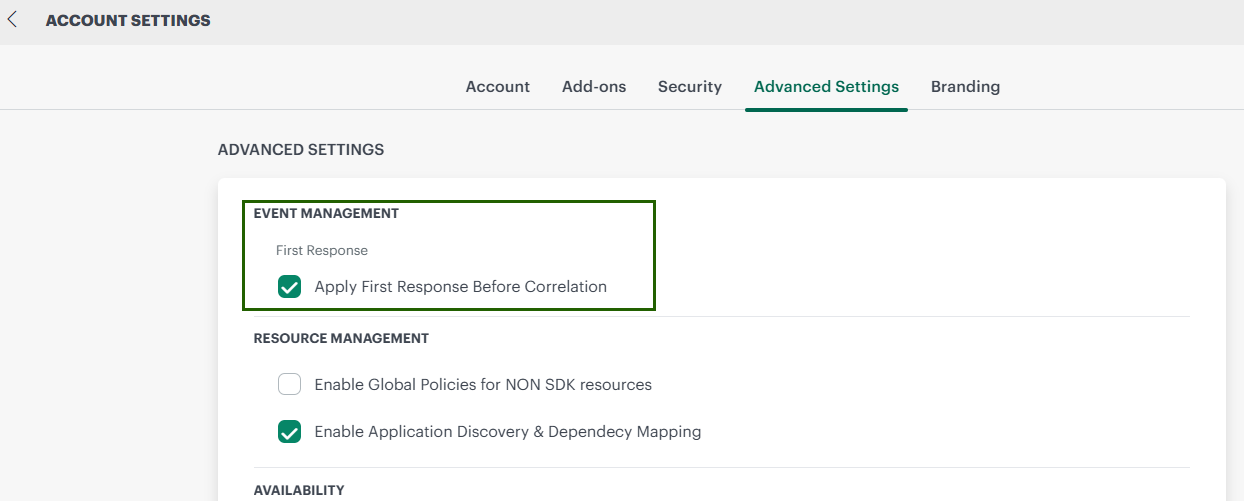
Task: Click the Resource Management section heading
Action: (341, 338)
